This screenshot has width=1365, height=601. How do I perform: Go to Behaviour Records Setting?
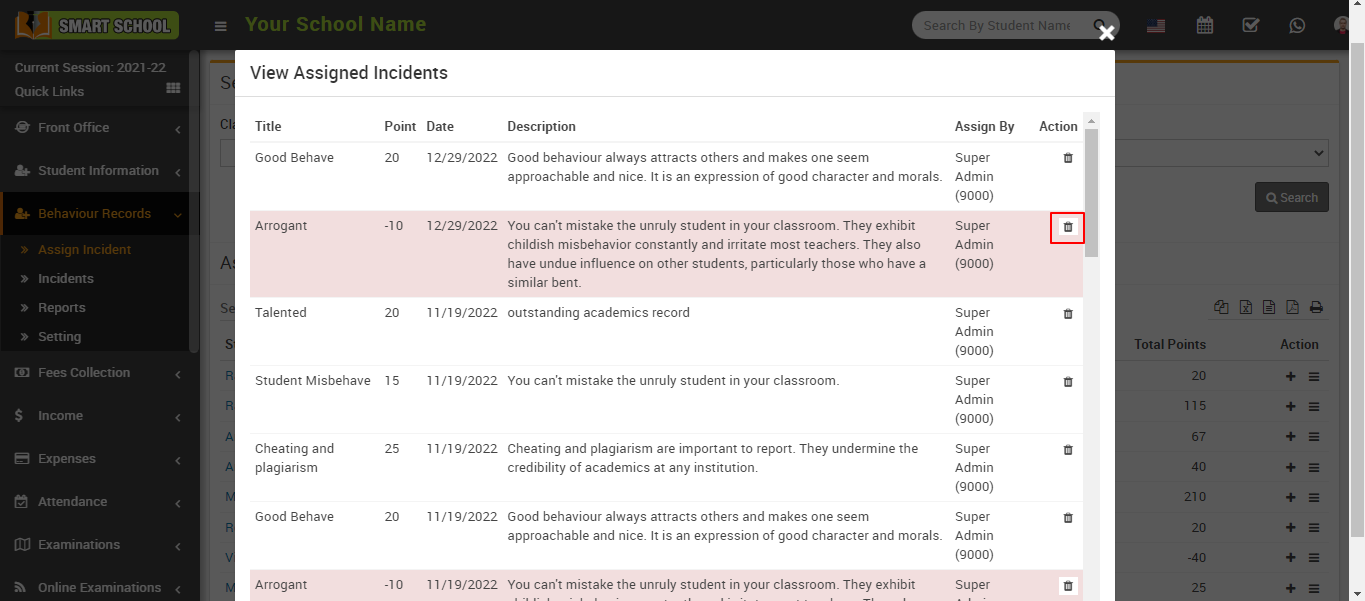(x=60, y=337)
